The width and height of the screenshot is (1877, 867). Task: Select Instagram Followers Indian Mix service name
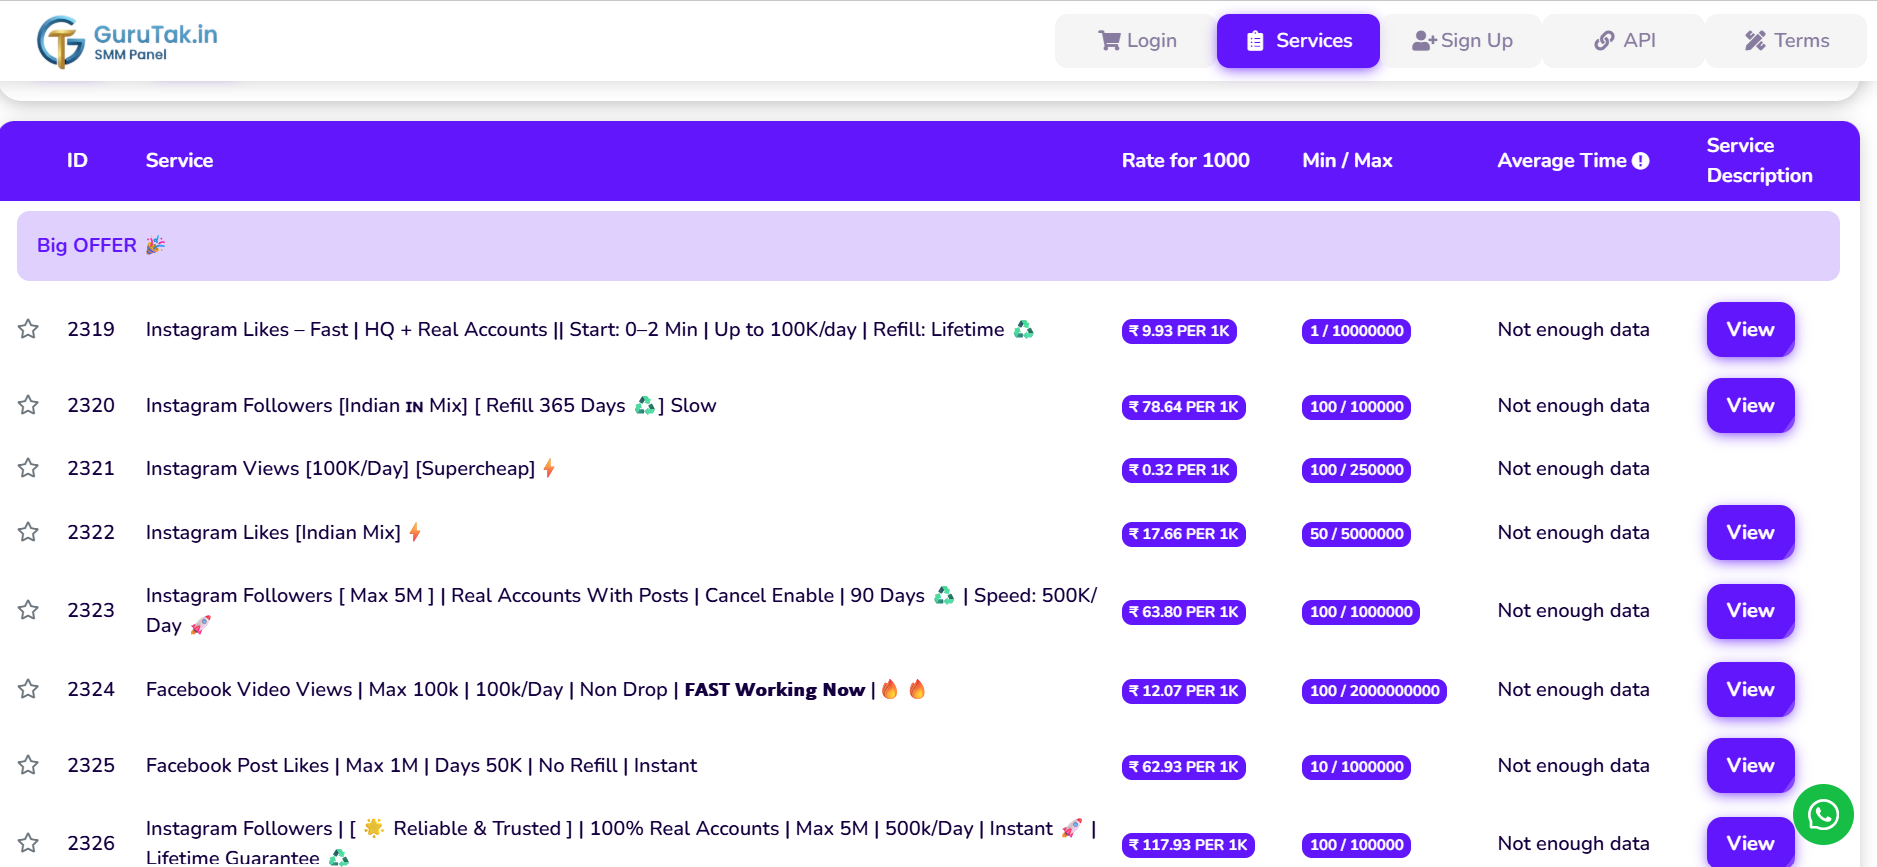coord(431,405)
